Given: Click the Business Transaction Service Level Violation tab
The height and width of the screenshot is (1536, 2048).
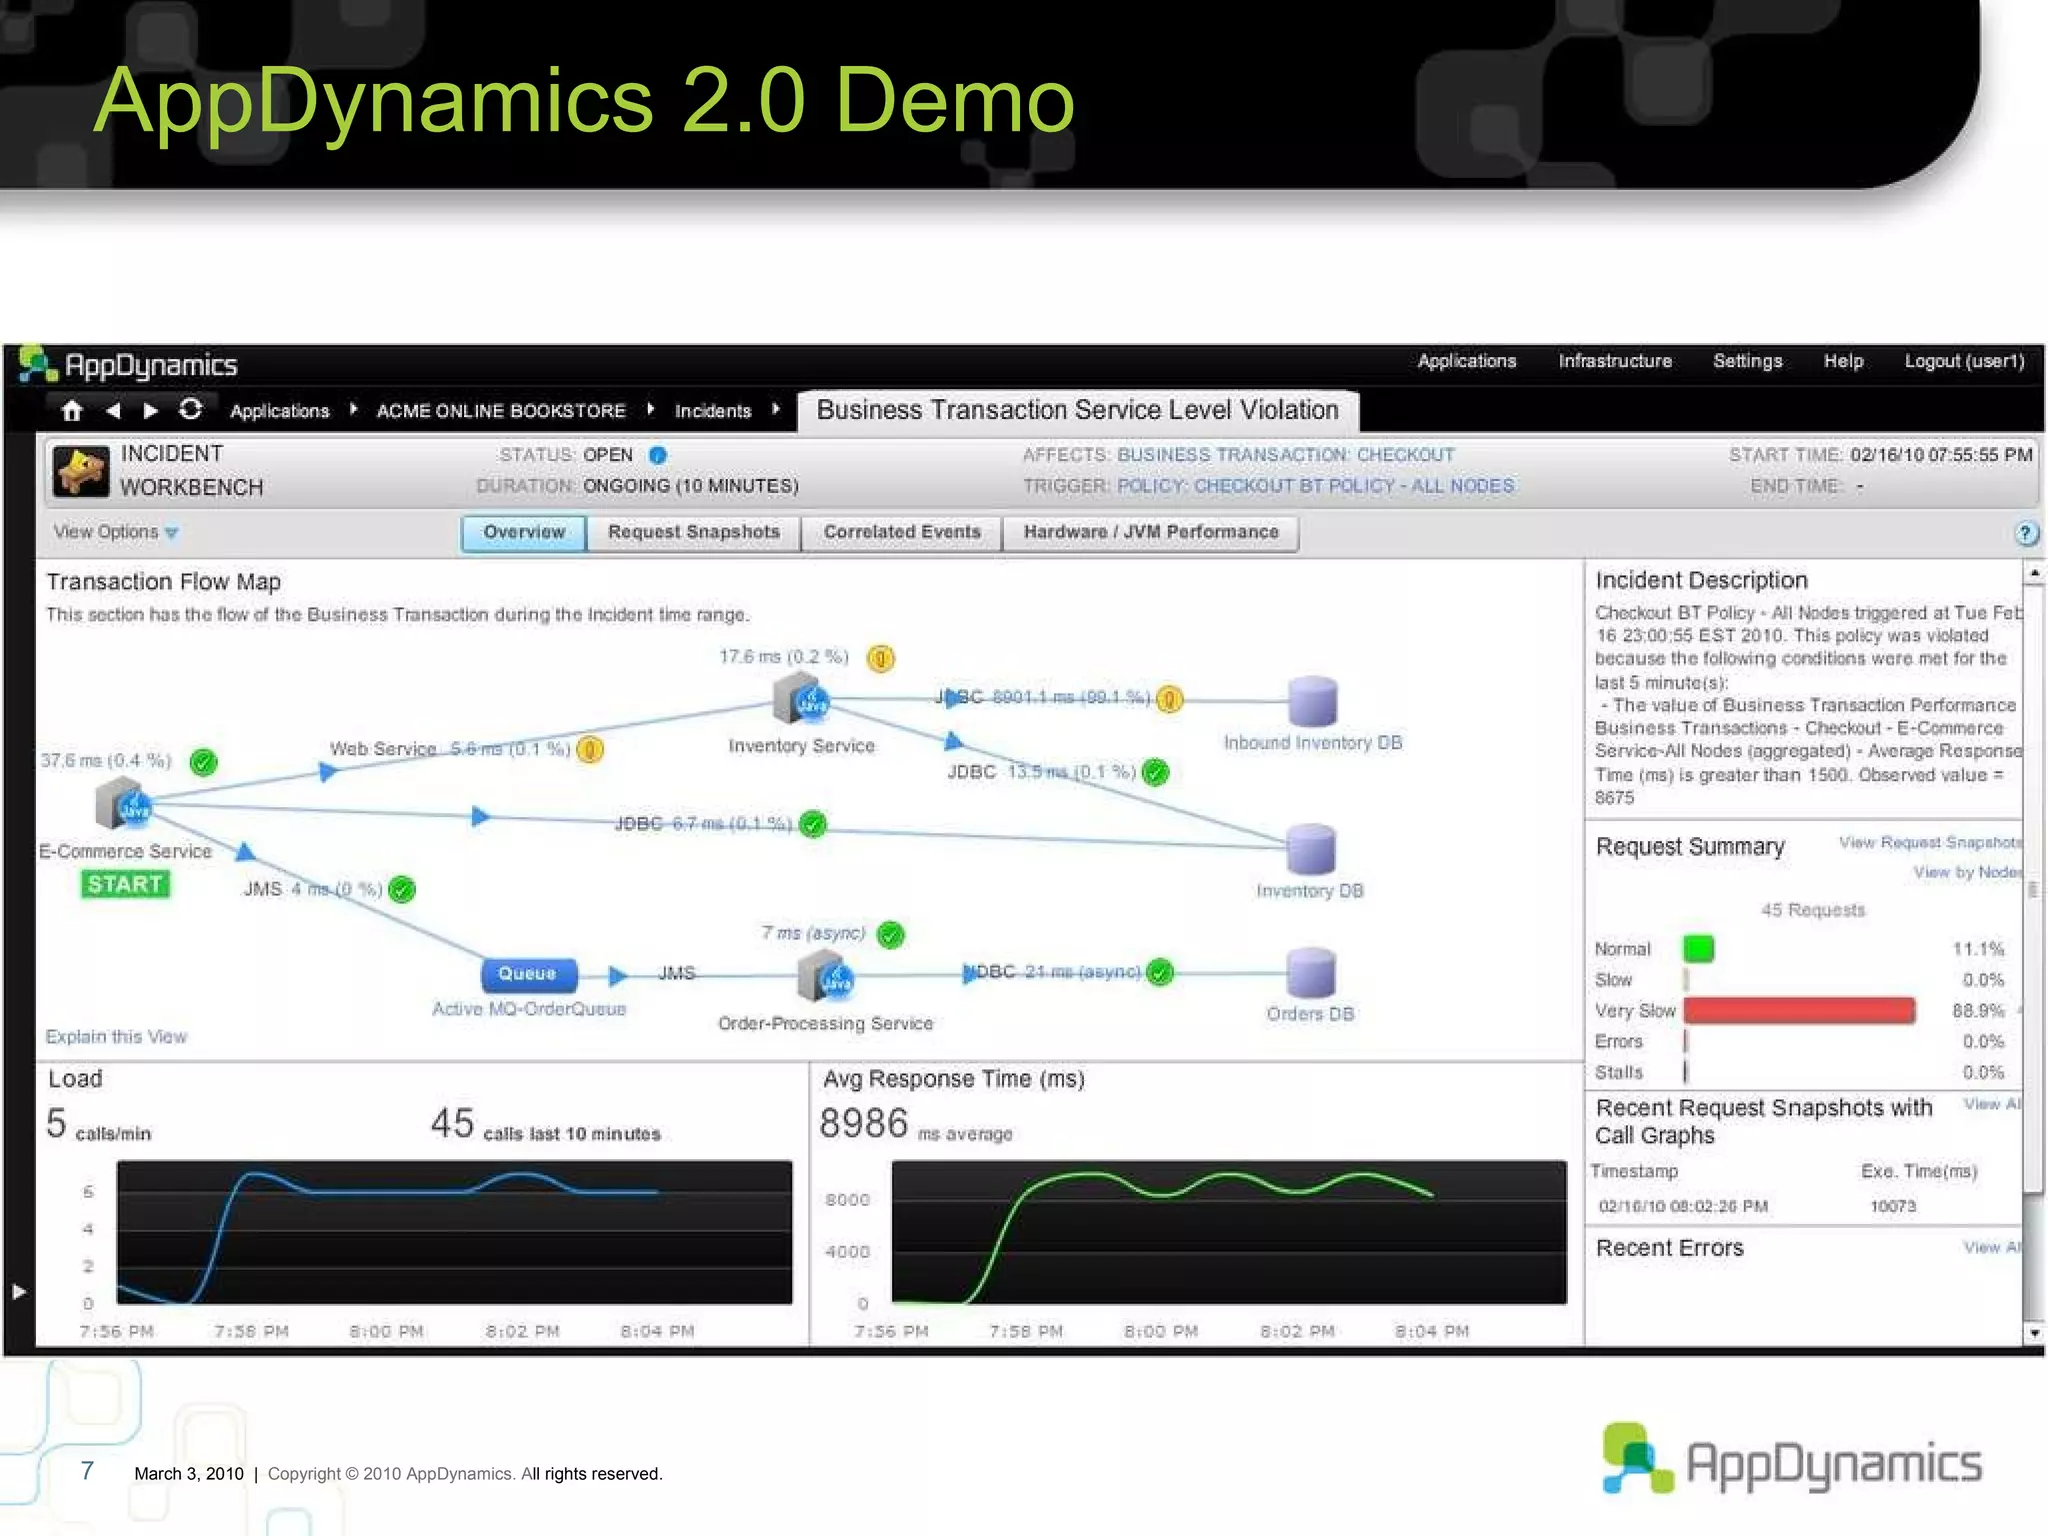Looking at the screenshot, I should (x=1077, y=411).
